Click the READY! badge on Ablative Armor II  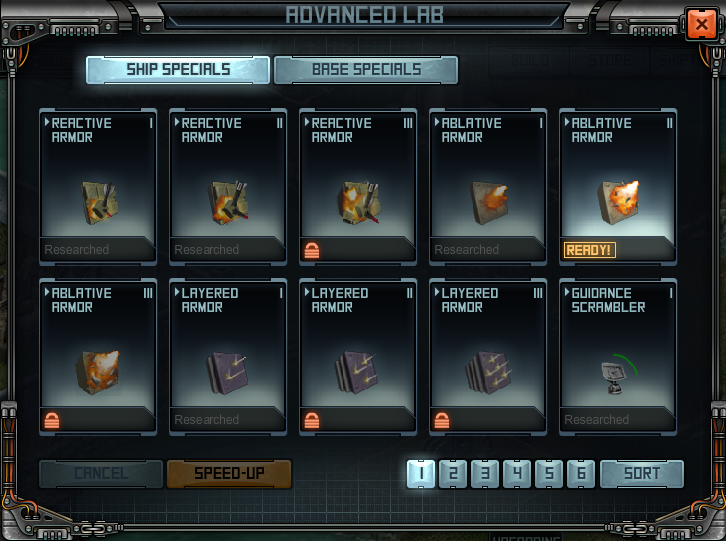[x=589, y=250]
